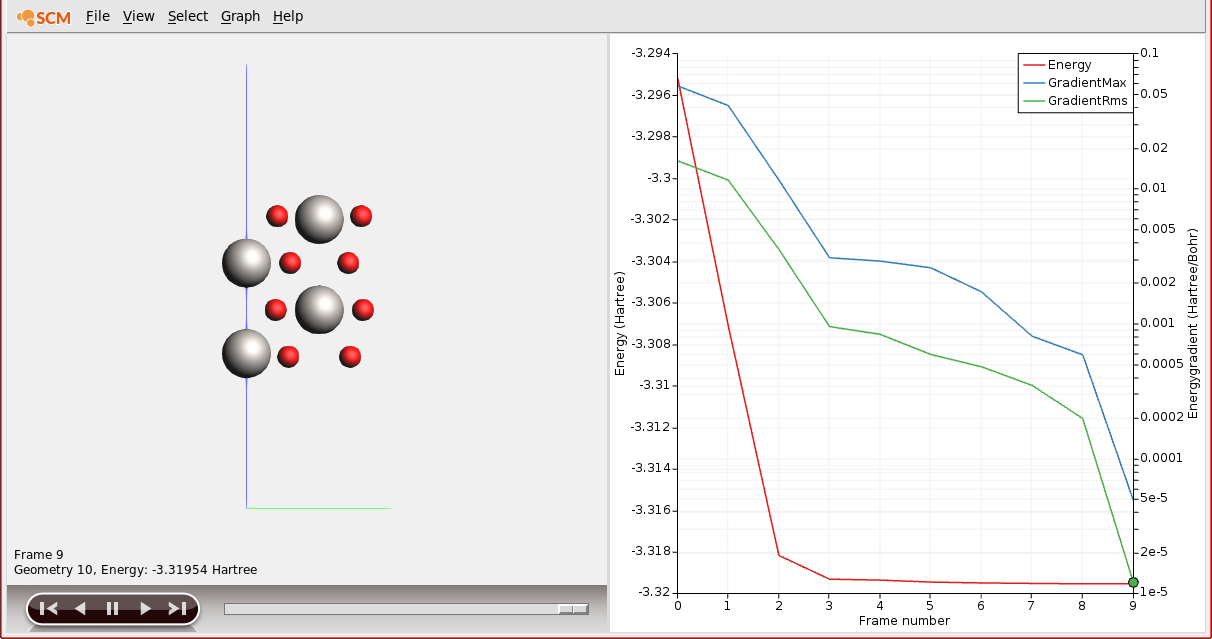Open the Select menu
Image resolution: width=1212 pixels, height=639 pixels.
[187, 16]
